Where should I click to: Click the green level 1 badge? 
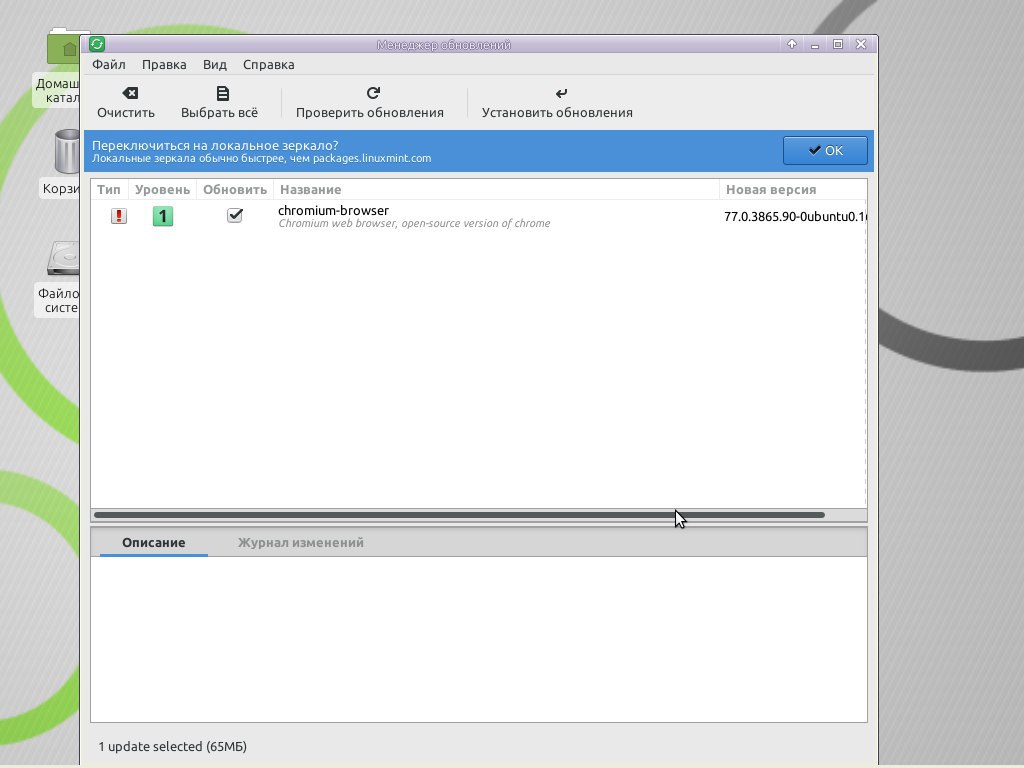pos(163,216)
